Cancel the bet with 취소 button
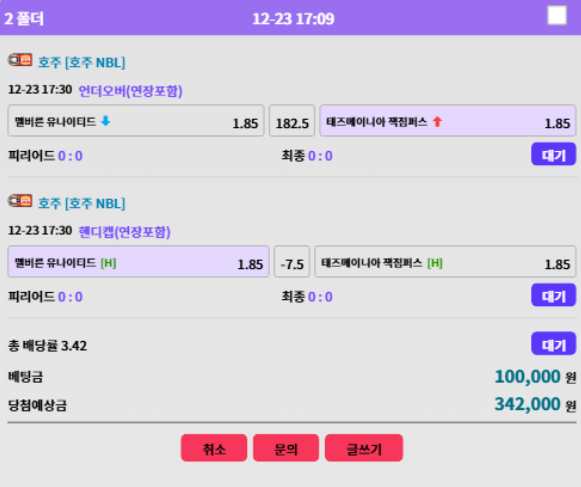This screenshot has width=581, height=487. (214, 448)
